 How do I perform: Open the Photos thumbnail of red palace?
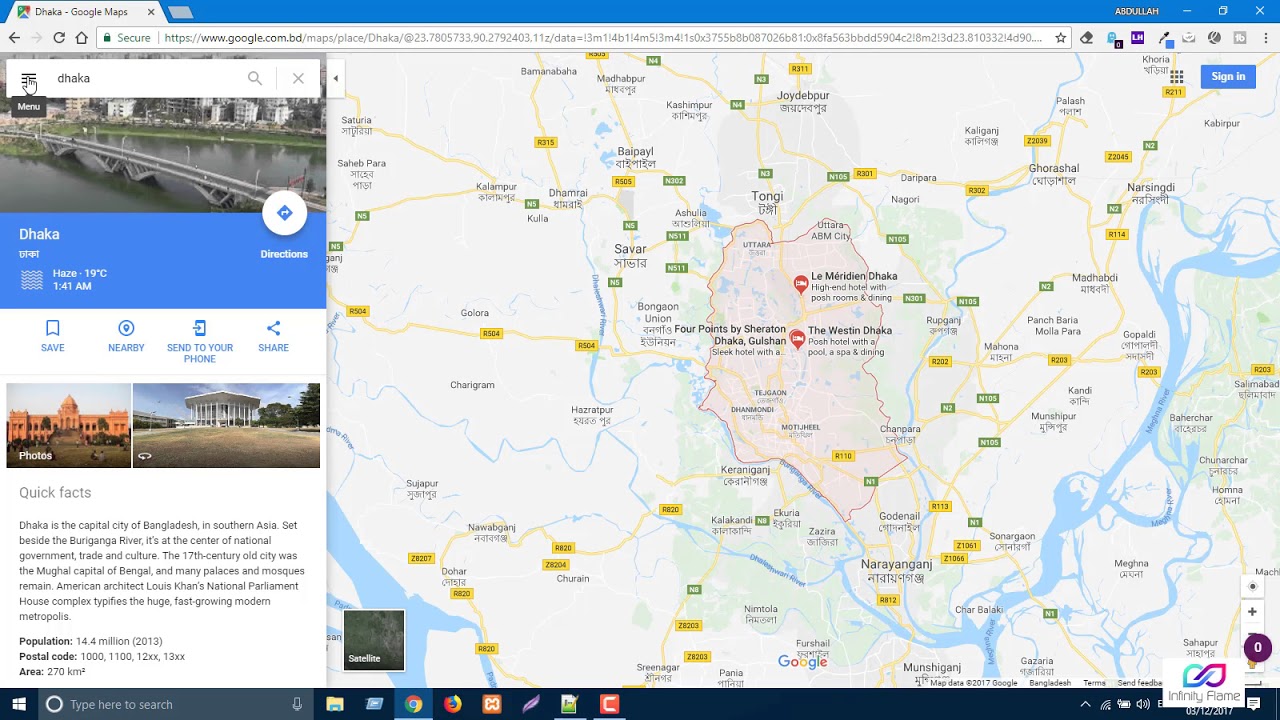(69, 425)
